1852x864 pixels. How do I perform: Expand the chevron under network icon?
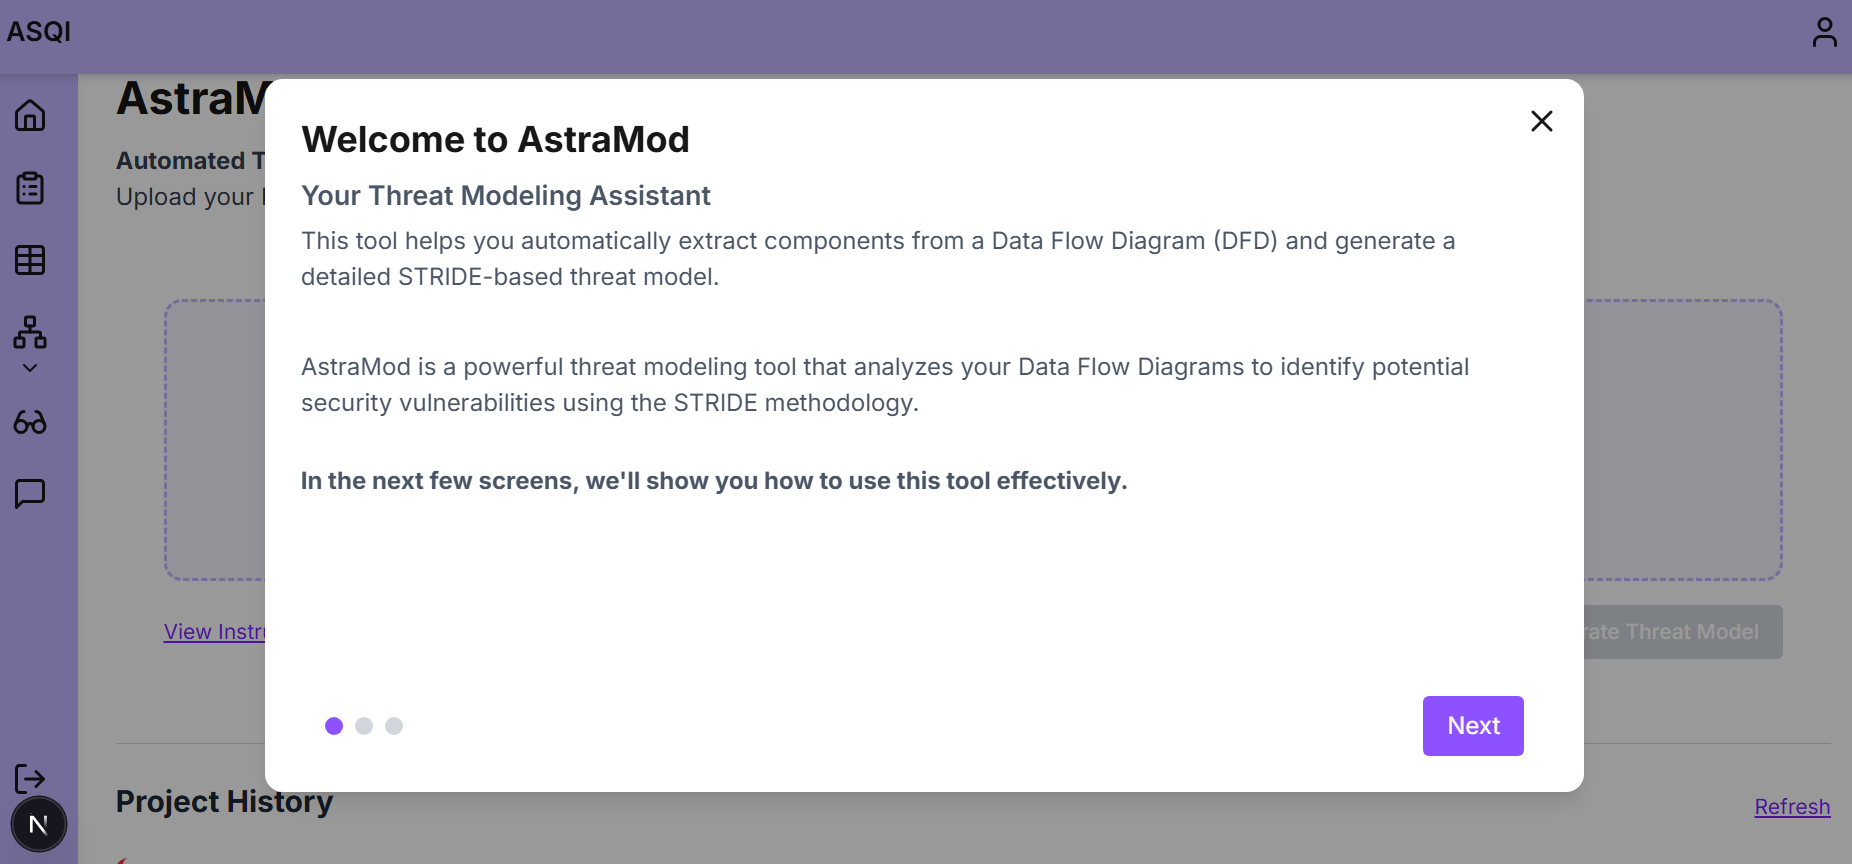(30, 368)
